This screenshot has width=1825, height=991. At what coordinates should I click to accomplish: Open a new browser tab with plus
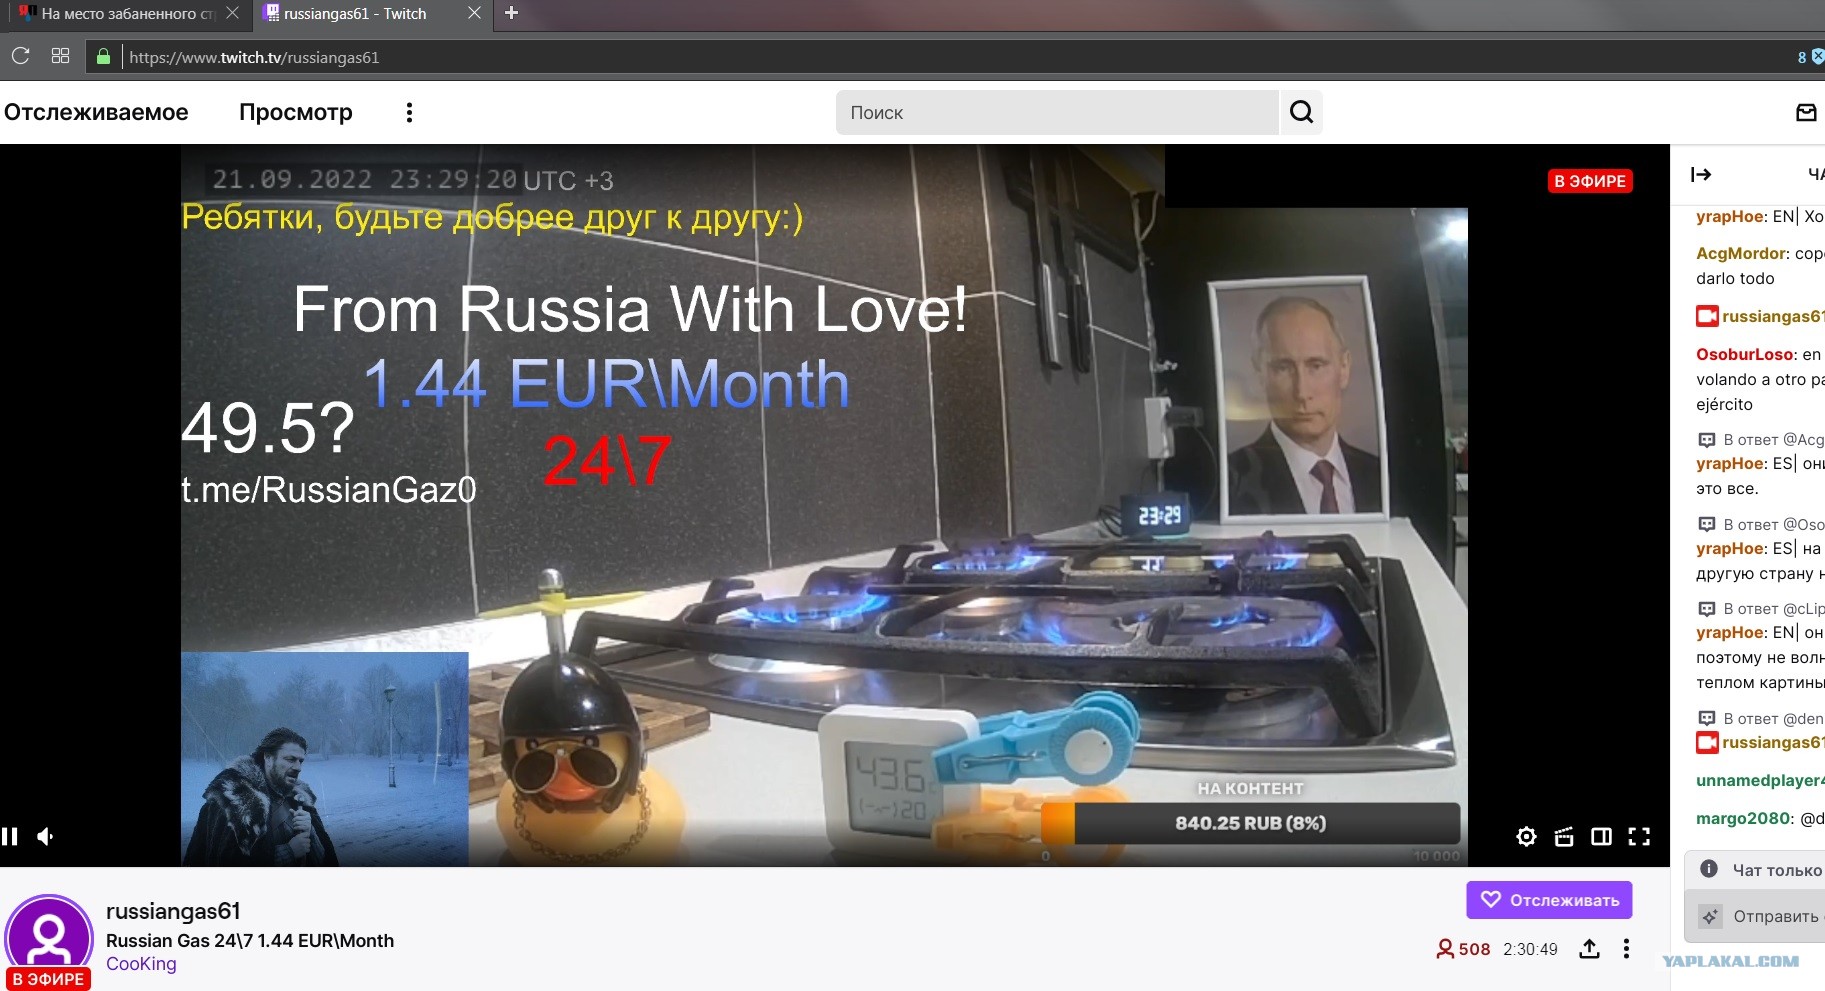click(x=511, y=13)
